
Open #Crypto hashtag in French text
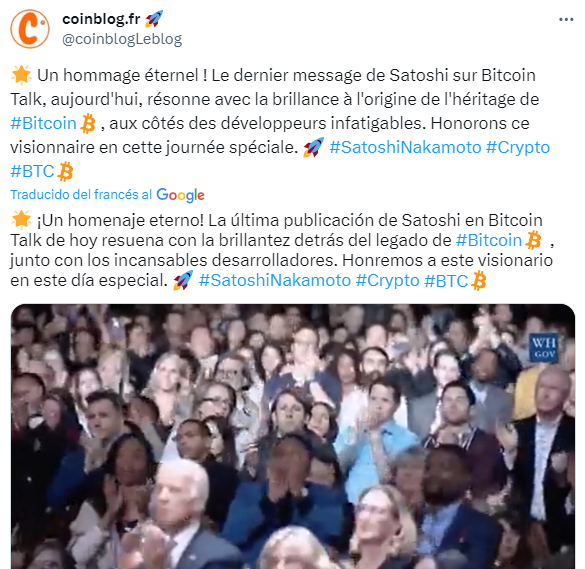click(x=518, y=147)
